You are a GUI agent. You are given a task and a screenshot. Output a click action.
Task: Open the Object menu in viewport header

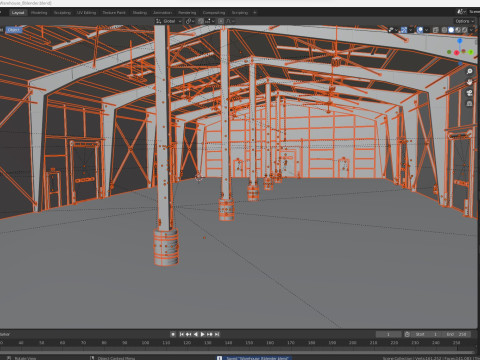(x=13, y=30)
